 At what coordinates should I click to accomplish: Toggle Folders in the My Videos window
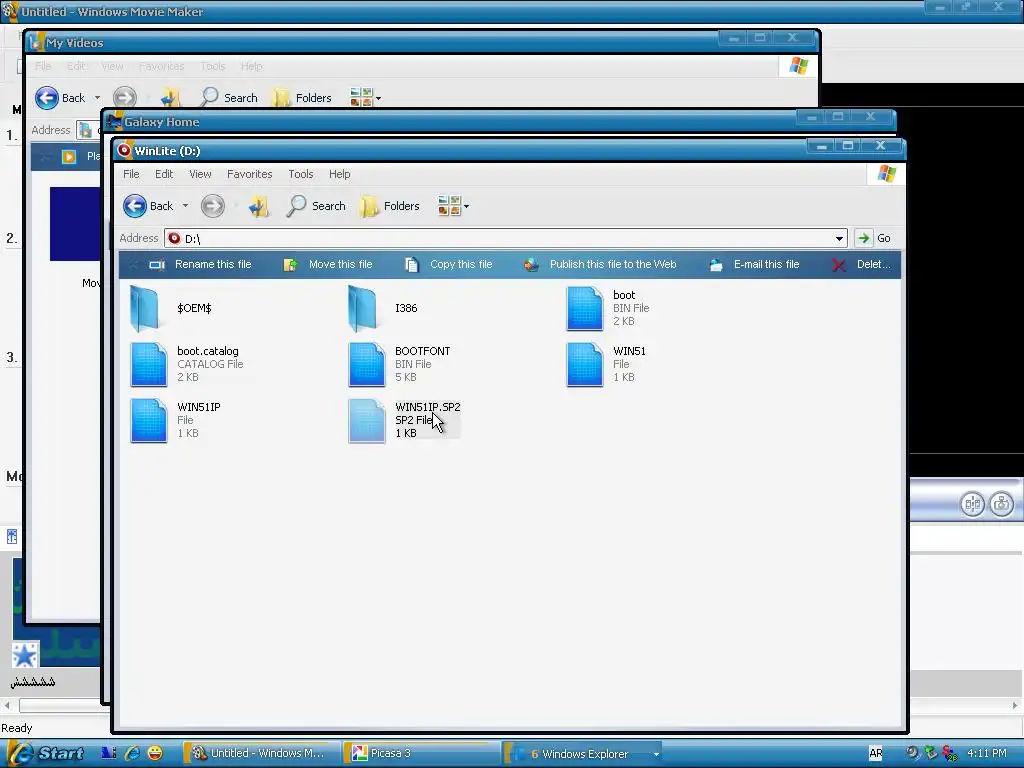coord(302,98)
